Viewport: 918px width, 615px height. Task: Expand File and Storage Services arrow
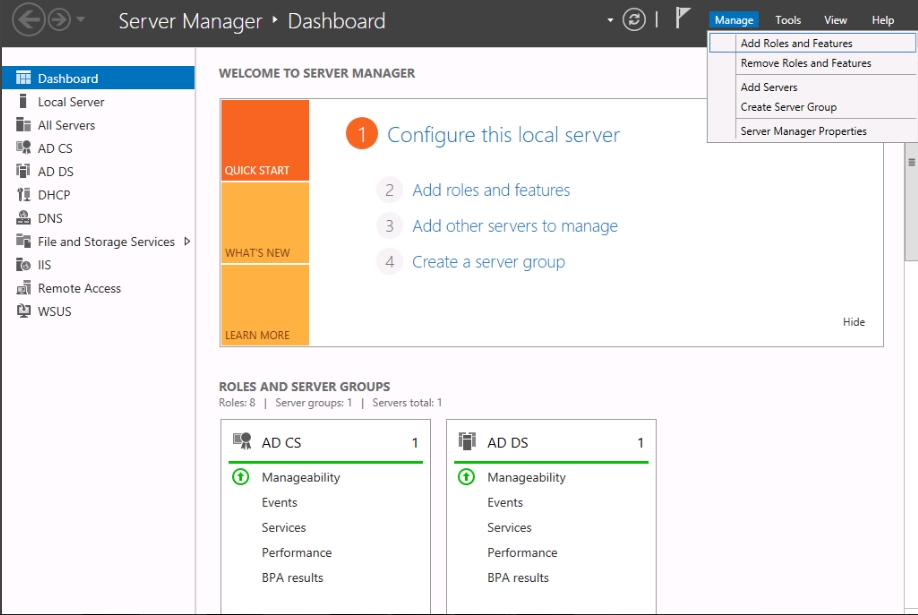(x=187, y=241)
